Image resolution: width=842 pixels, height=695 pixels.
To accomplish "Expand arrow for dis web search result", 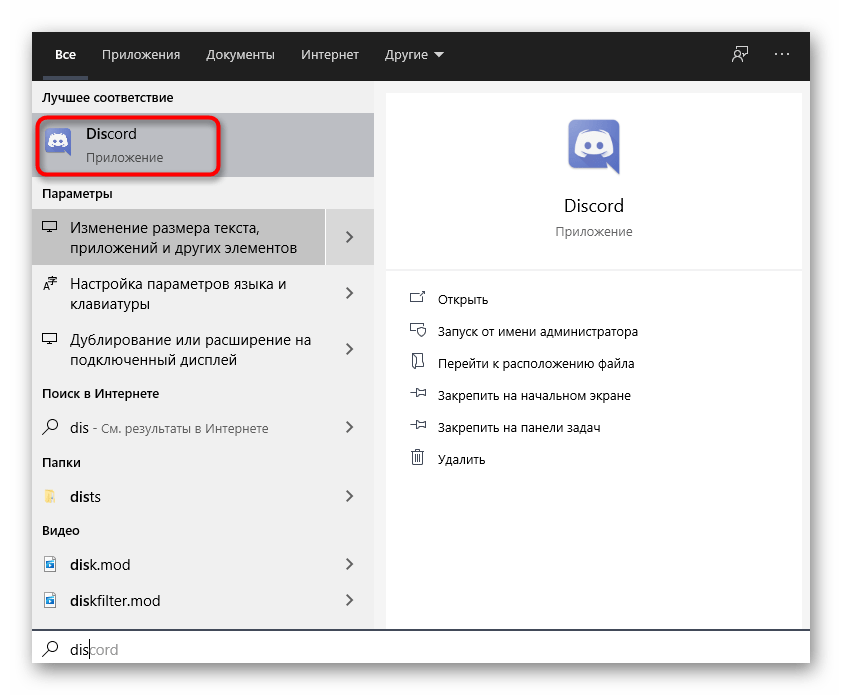I will (x=350, y=427).
